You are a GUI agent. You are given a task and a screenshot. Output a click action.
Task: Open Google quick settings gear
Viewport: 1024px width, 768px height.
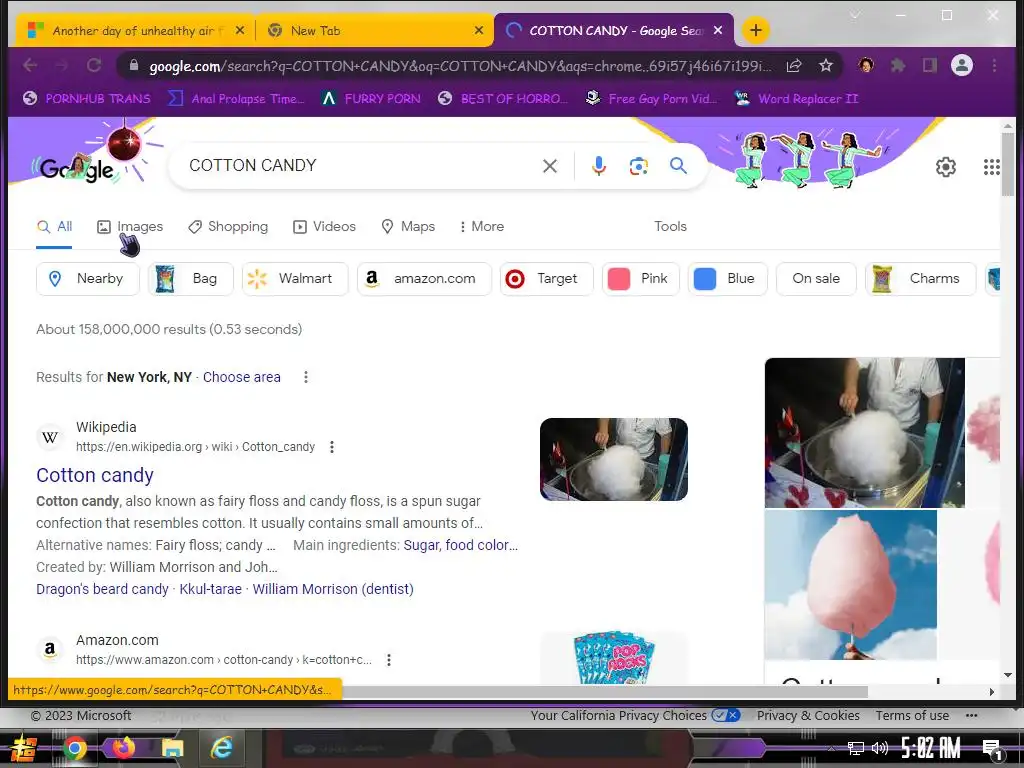tap(946, 167)
